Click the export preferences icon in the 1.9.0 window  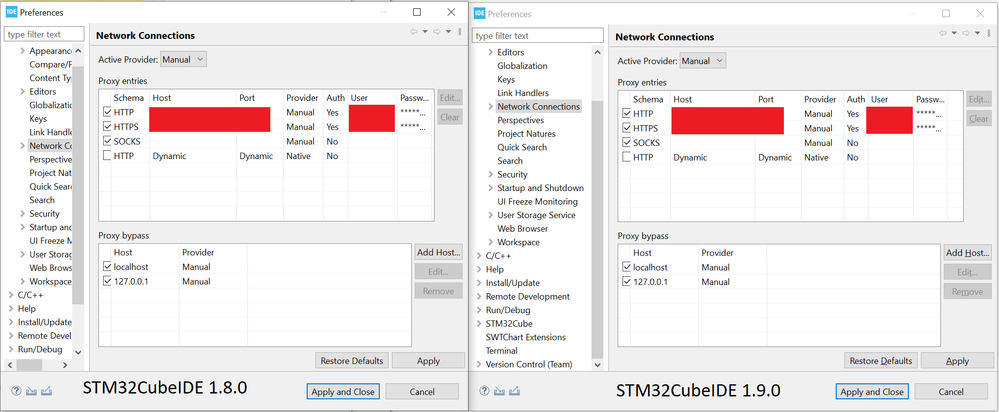tap(515, 391)
